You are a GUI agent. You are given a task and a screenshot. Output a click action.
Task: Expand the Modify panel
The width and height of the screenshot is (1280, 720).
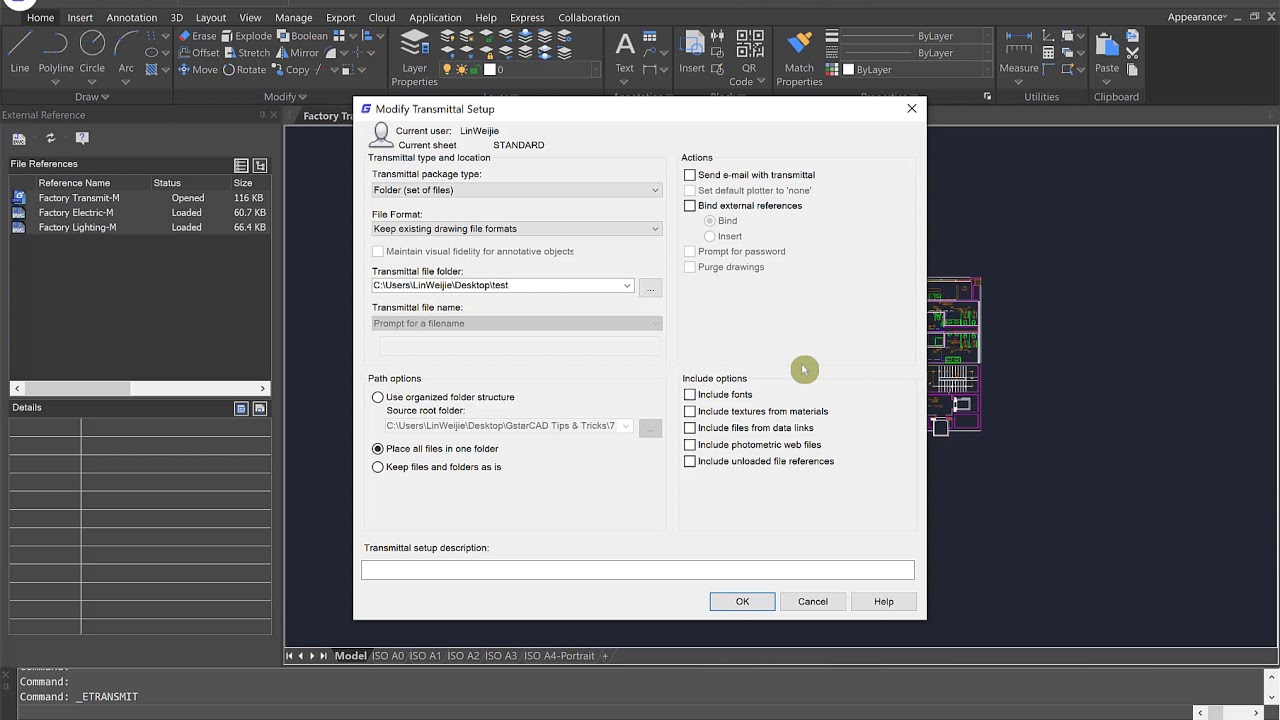(285, 97)
